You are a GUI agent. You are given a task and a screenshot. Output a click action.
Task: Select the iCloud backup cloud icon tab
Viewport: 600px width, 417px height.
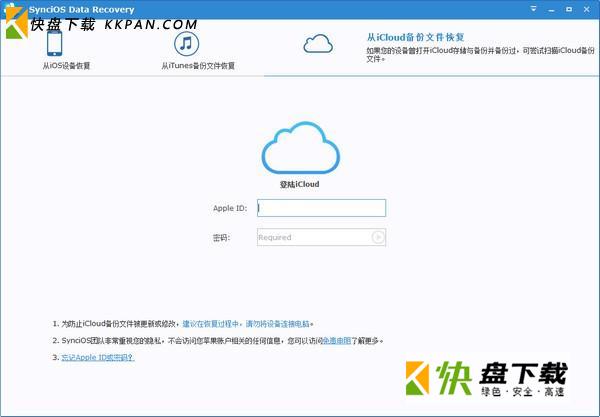pyautogui.click(x=318, y=44)
